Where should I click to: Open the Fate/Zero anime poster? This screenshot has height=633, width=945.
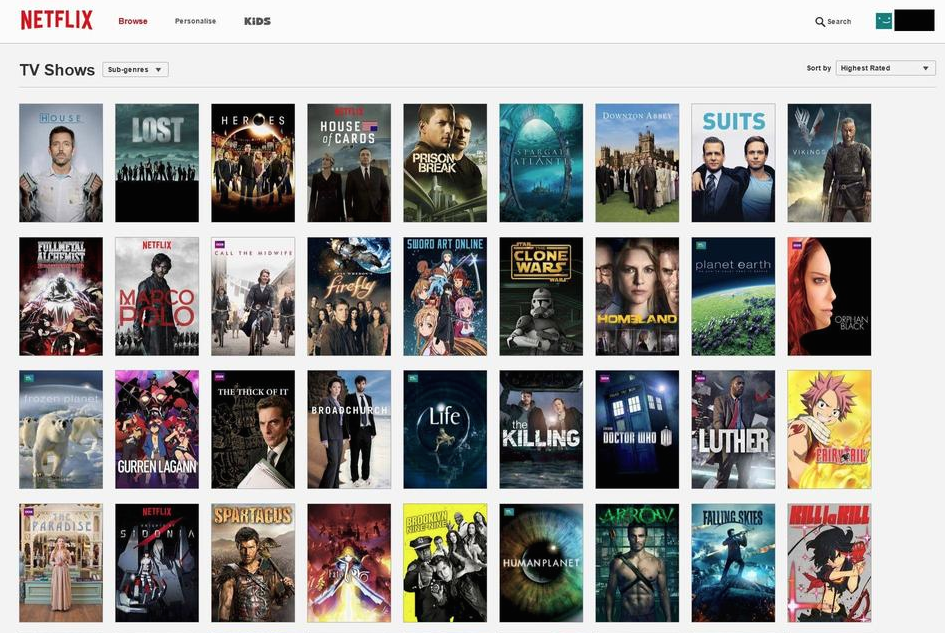pyautogui.click(x=349, y=563)
